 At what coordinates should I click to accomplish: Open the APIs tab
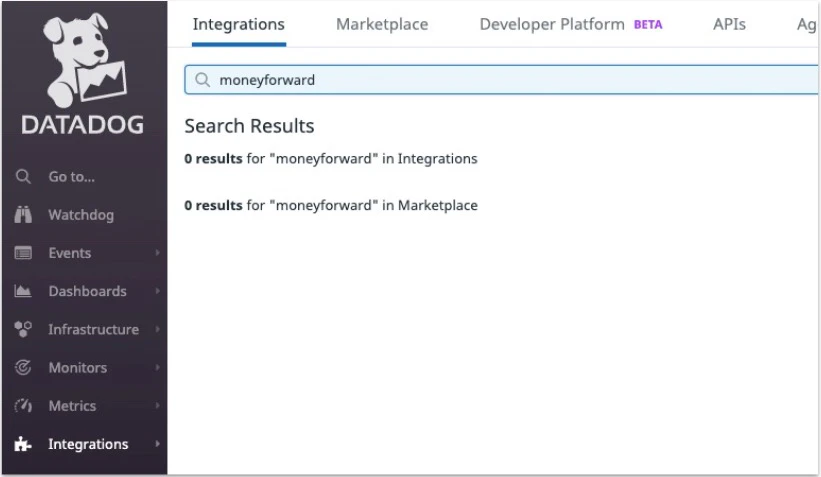point(729,25)
